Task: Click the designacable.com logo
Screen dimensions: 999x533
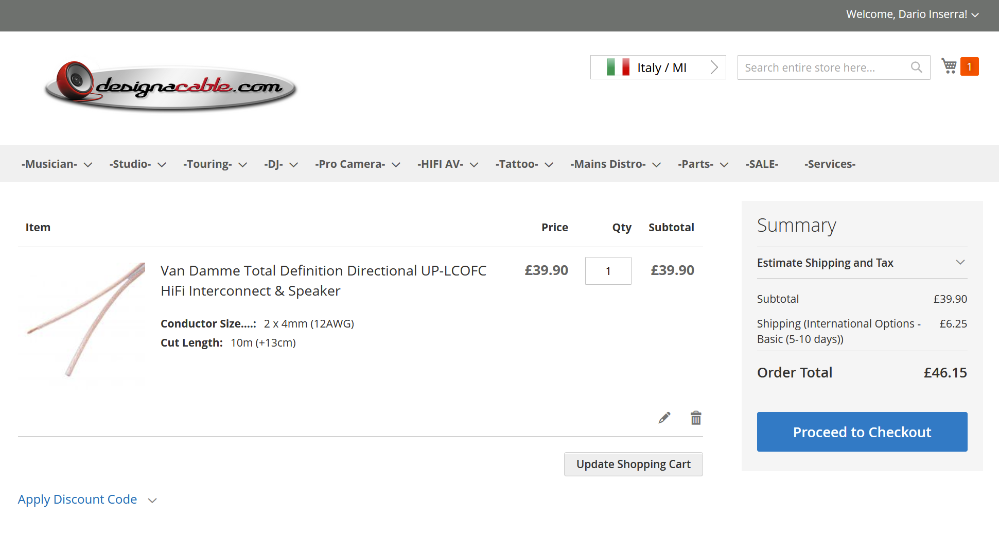Action: pos(170,87)
